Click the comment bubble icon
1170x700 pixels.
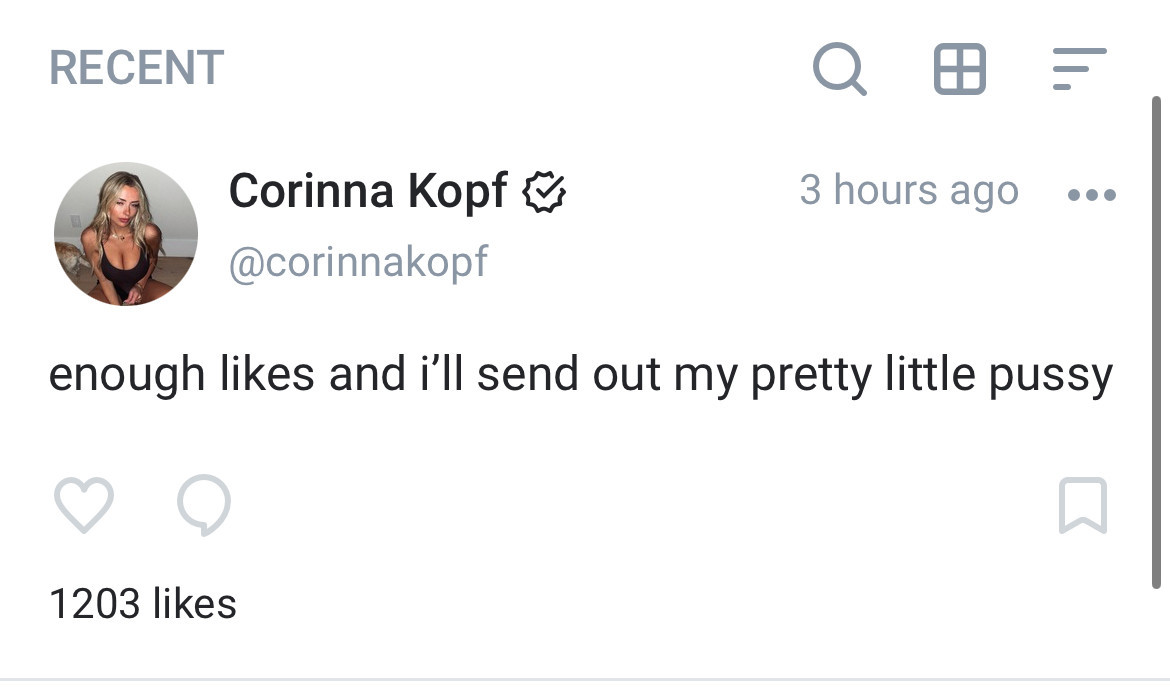[x=203, y=506]
